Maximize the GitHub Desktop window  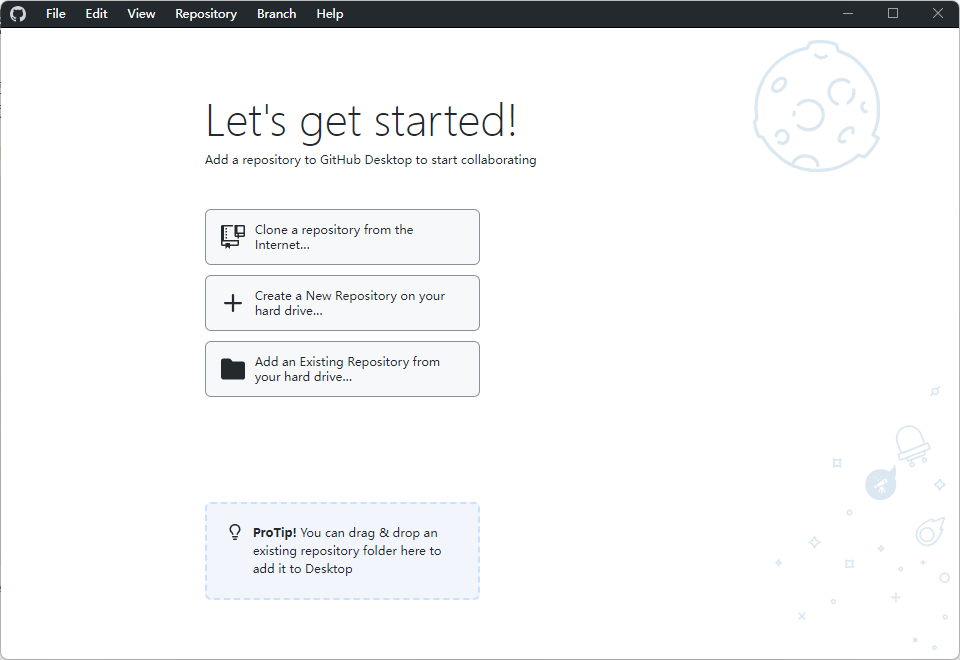(x=893, y=14)
